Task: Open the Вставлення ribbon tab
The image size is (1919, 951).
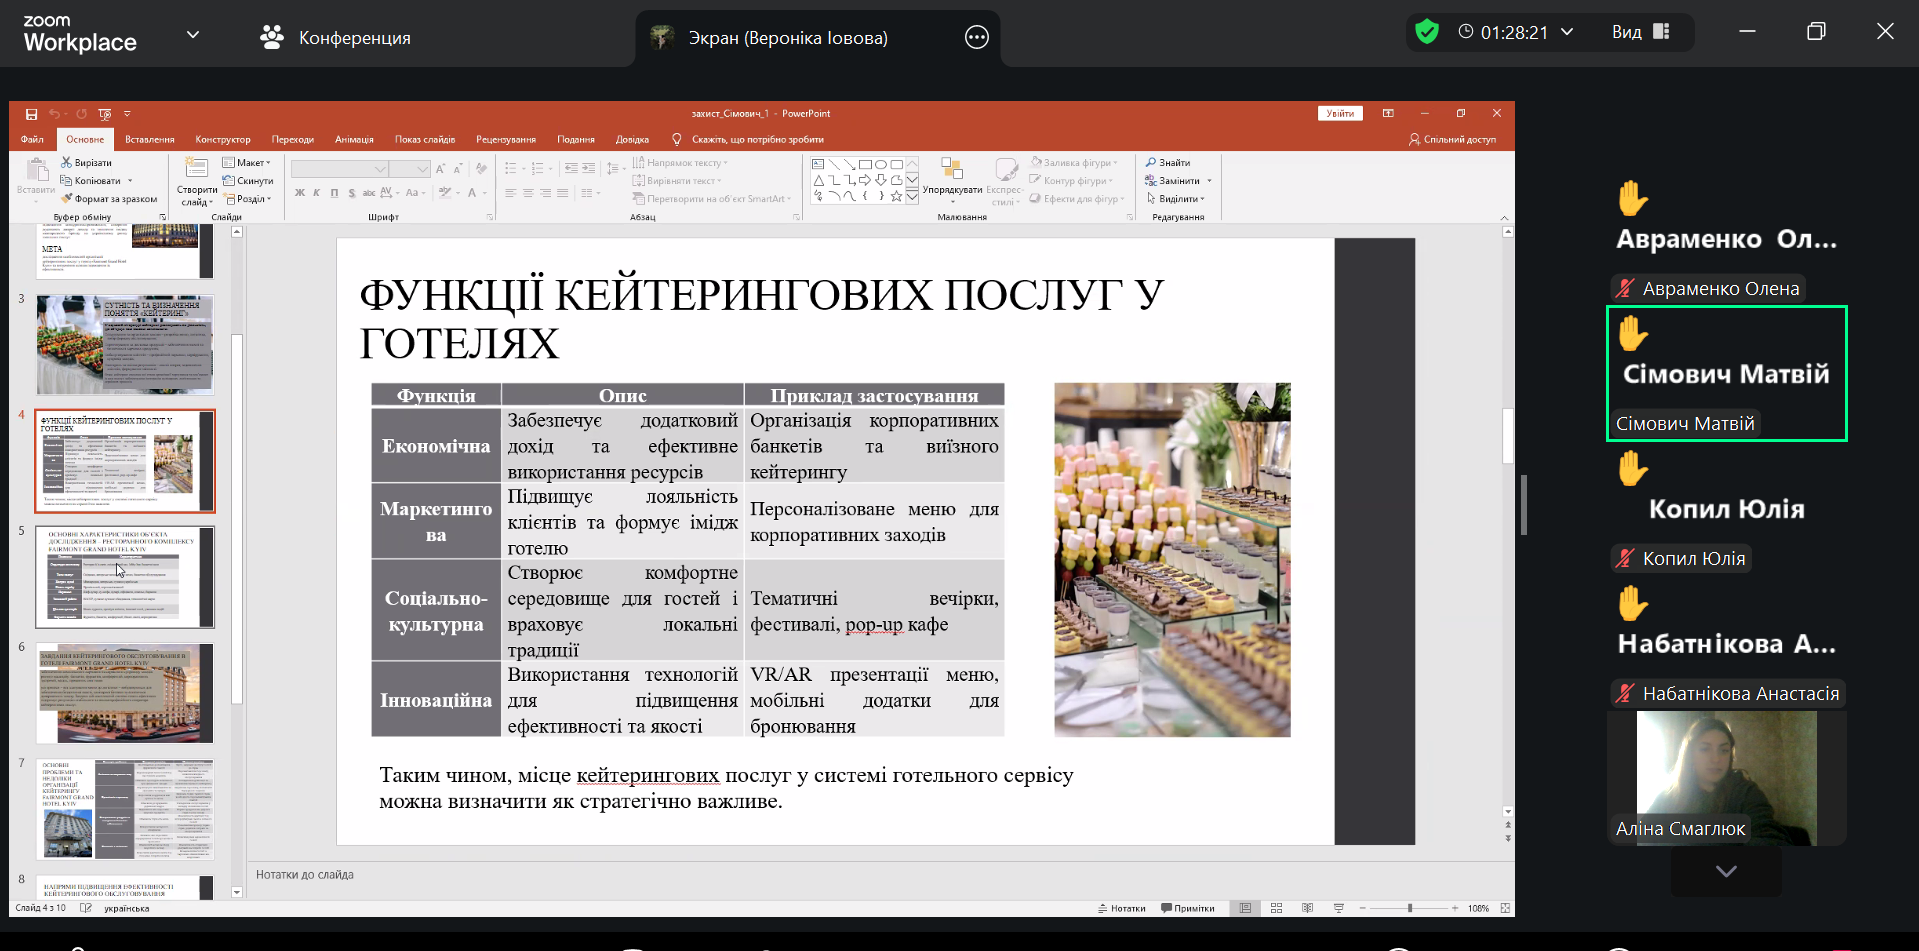Action: (x=149, y=140)
